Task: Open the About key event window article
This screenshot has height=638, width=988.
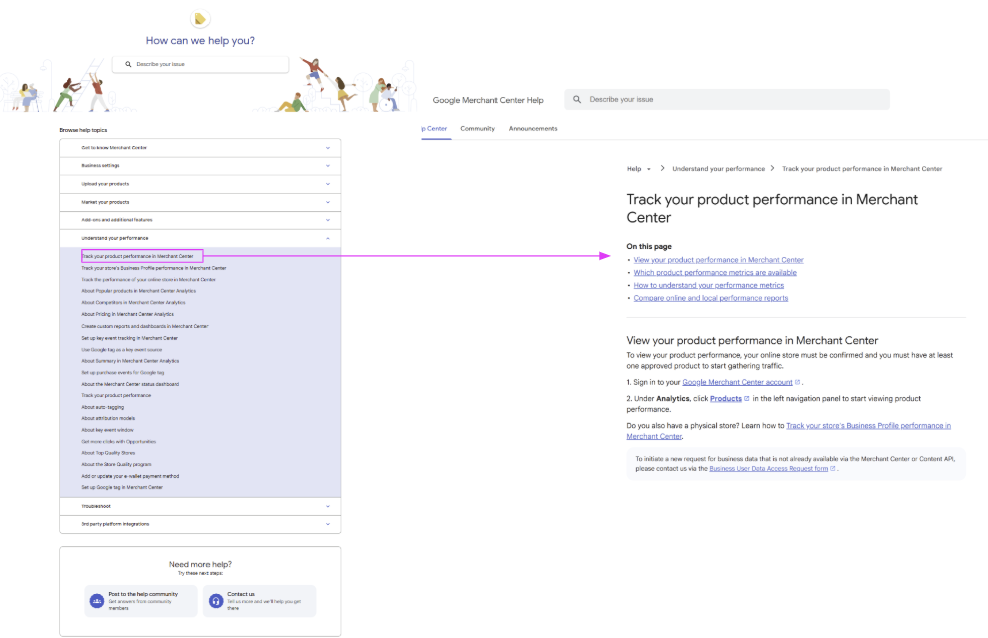Action: click(x=108, y=430)
